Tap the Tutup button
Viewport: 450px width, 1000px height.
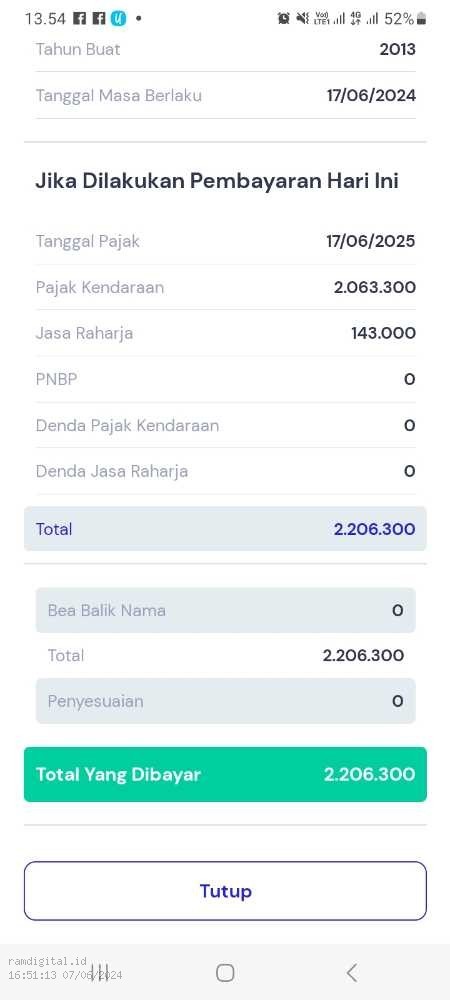point(225,890)
